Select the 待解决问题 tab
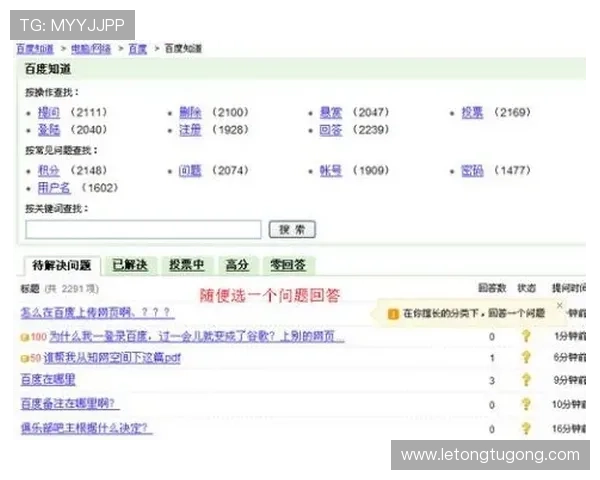Image resolution: width=600 pixels, height=480 pixels. pyautogui.click(x=62, y=265)
